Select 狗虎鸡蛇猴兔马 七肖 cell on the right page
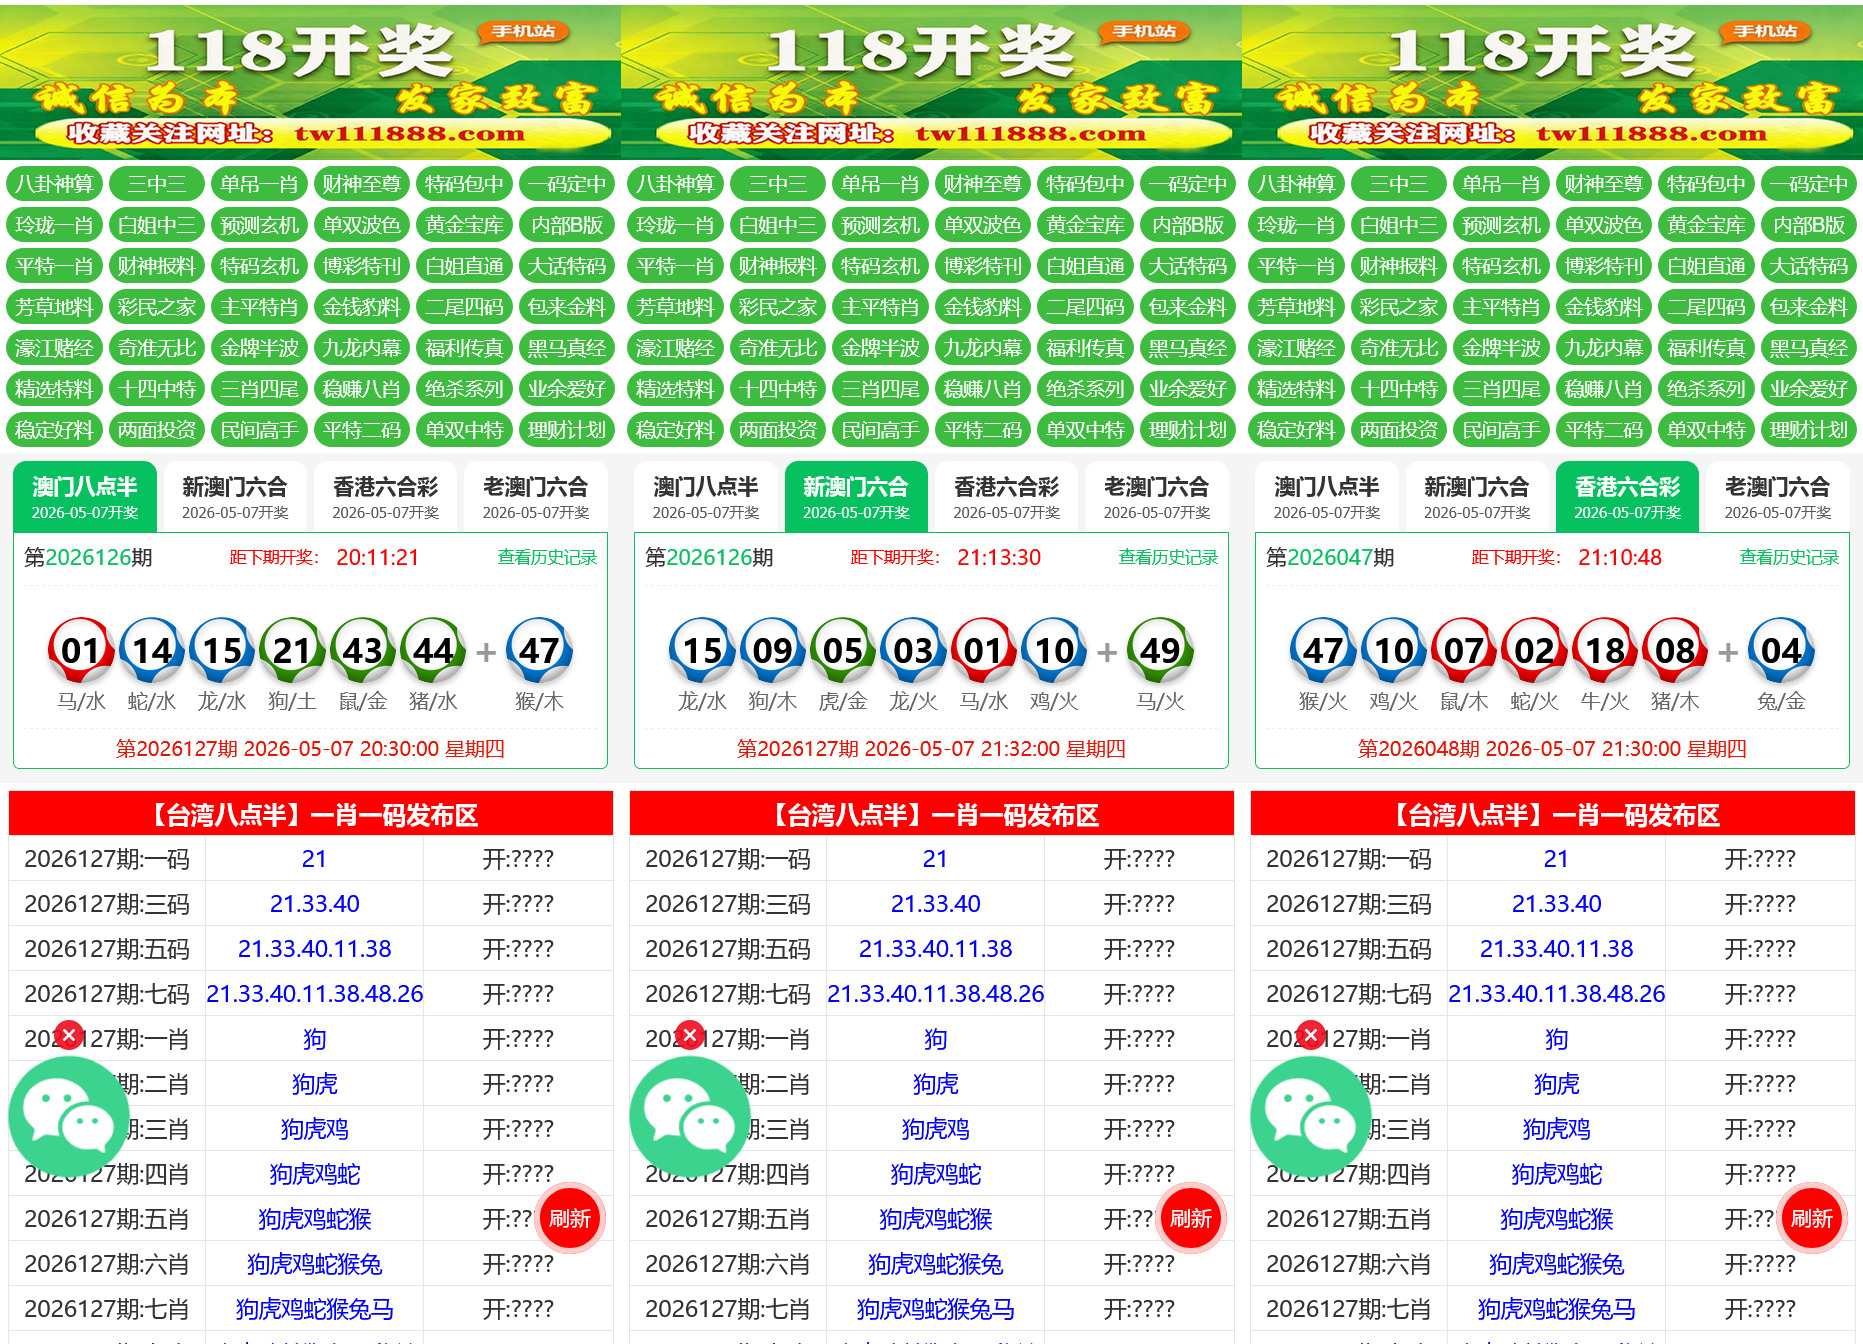Image resolution: width=1863 pixels, height=1344 pixels. (1557, 1308)
